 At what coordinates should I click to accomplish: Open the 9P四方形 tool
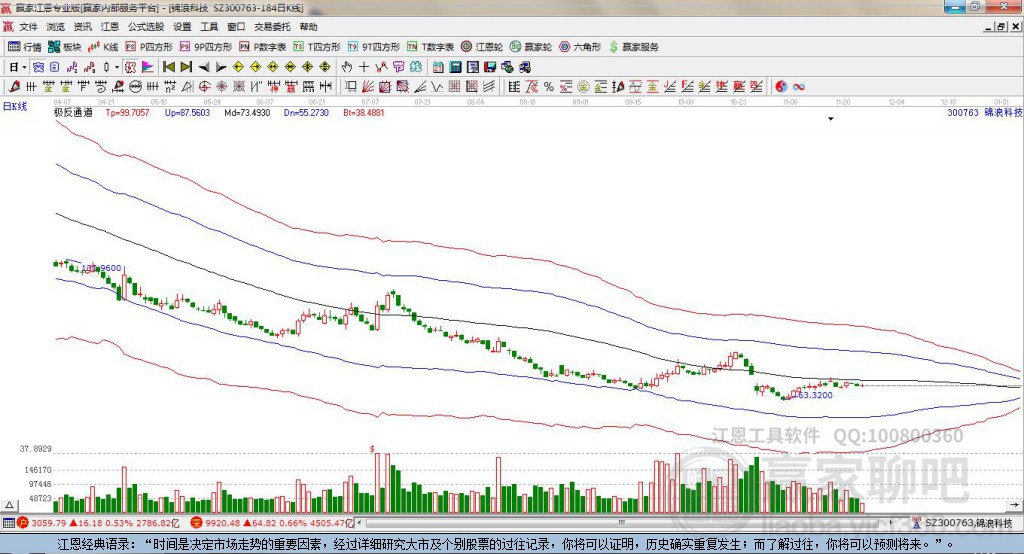click(206, 47)
